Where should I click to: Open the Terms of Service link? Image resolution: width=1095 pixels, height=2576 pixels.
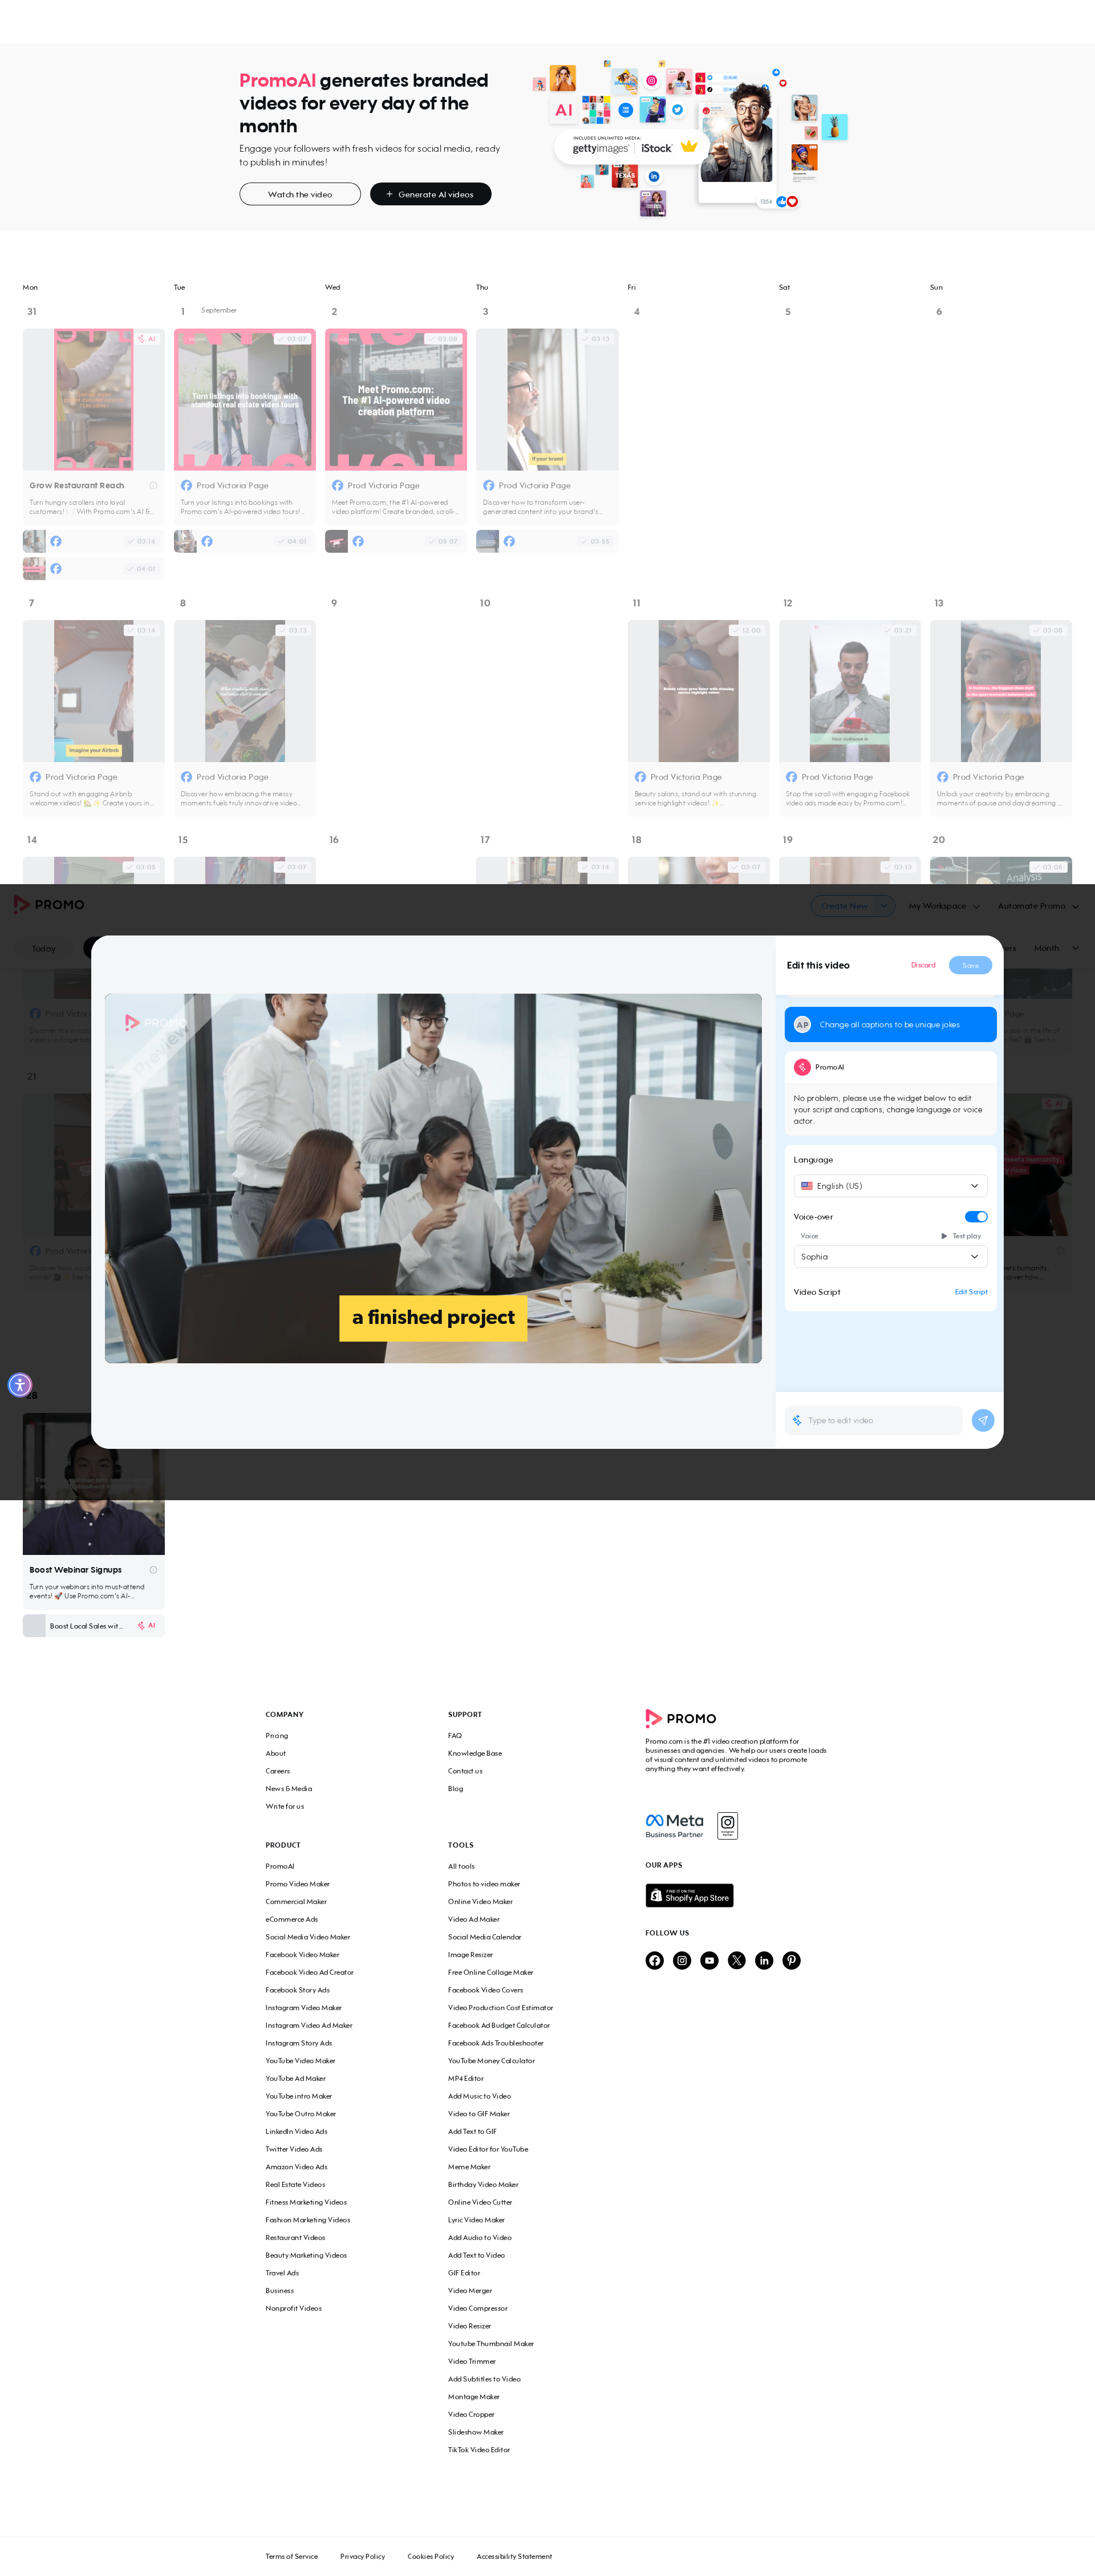(291, 2556)
